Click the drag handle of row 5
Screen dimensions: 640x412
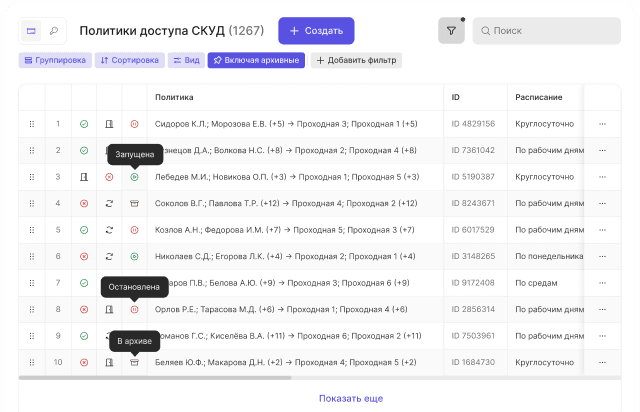[x=32, y=230]
